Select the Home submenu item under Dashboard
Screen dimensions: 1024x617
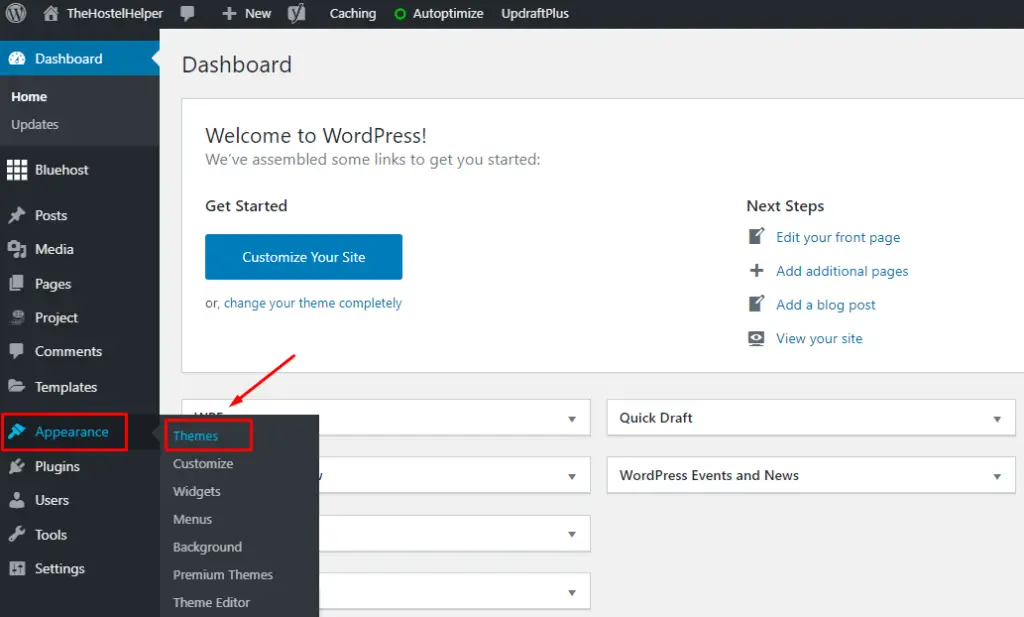coord(29,97)
